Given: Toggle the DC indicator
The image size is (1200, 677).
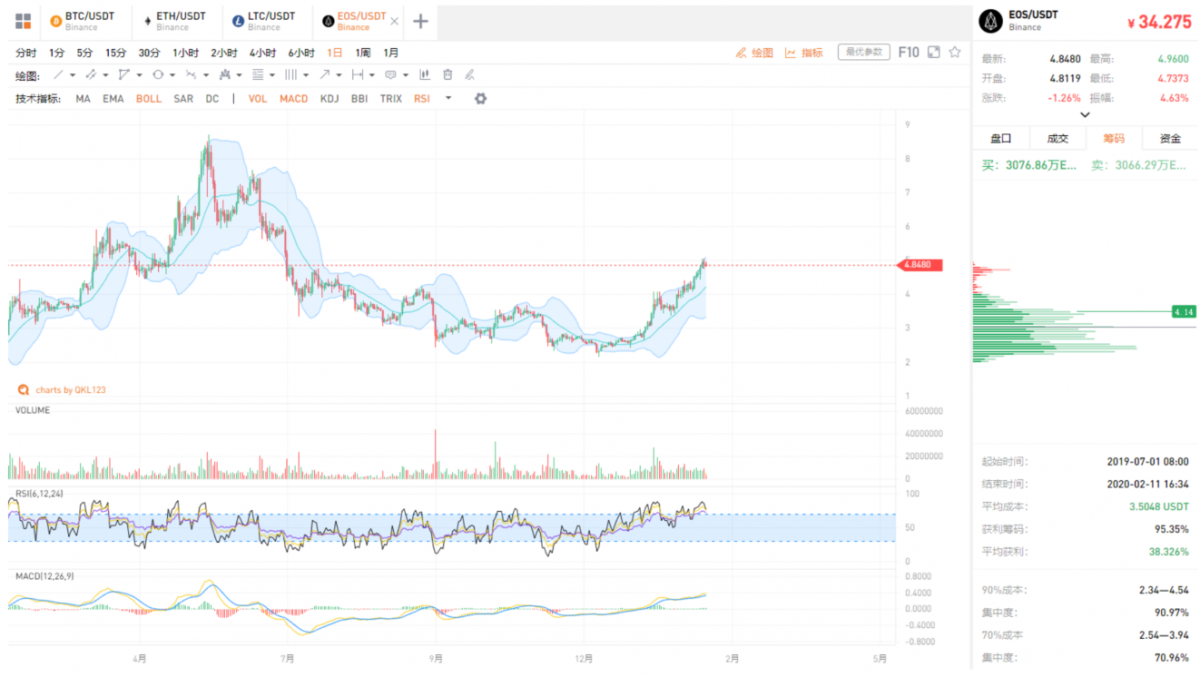Looking at the screenshot, I should (x=212, y=98).
